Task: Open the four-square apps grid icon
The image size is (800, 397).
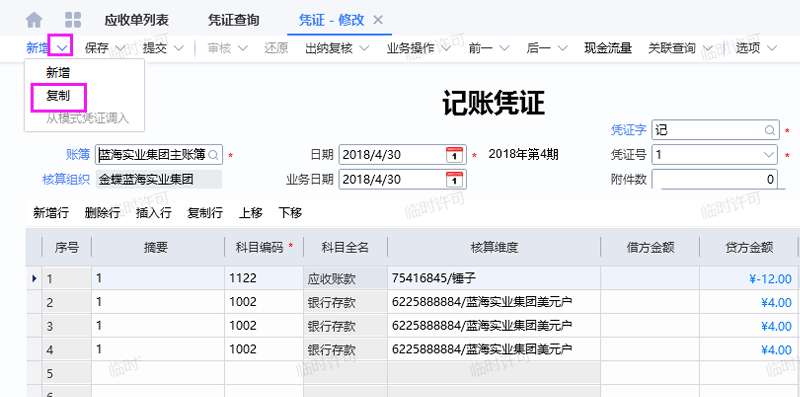Action: pyautogui.click(x=73, y=20)
